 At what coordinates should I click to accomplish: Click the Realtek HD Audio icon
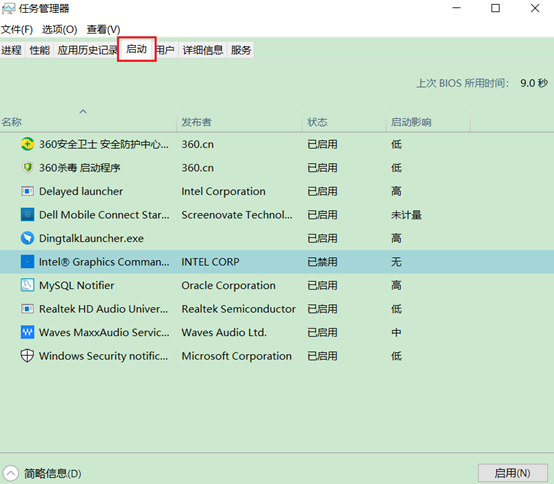click(x=27, y=309)
